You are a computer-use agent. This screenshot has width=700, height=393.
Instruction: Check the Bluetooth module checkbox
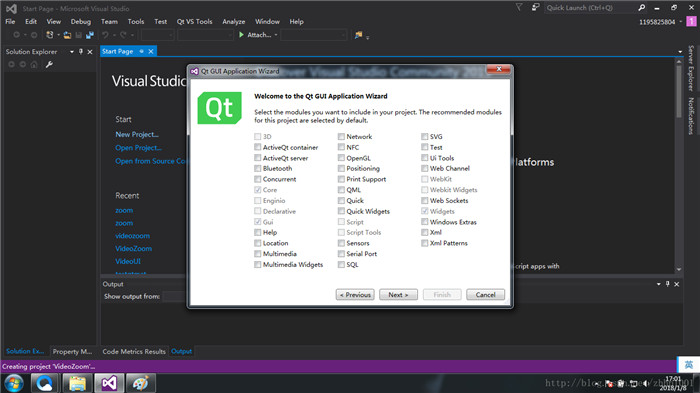(x=258, y=168)
